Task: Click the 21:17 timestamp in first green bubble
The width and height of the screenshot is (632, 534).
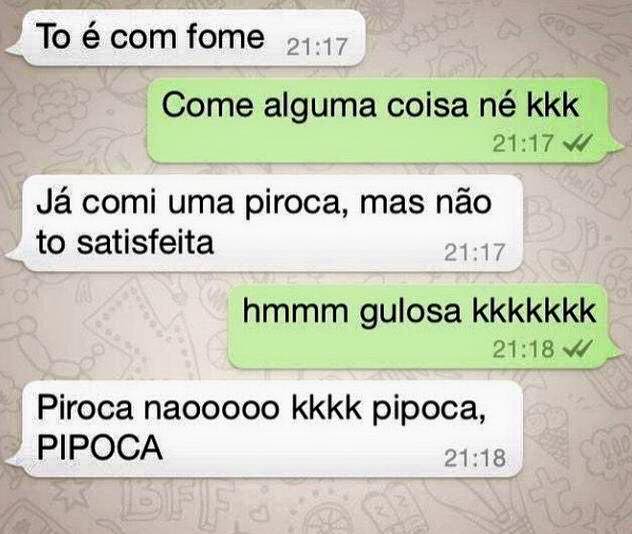Action: click(523, 143)
